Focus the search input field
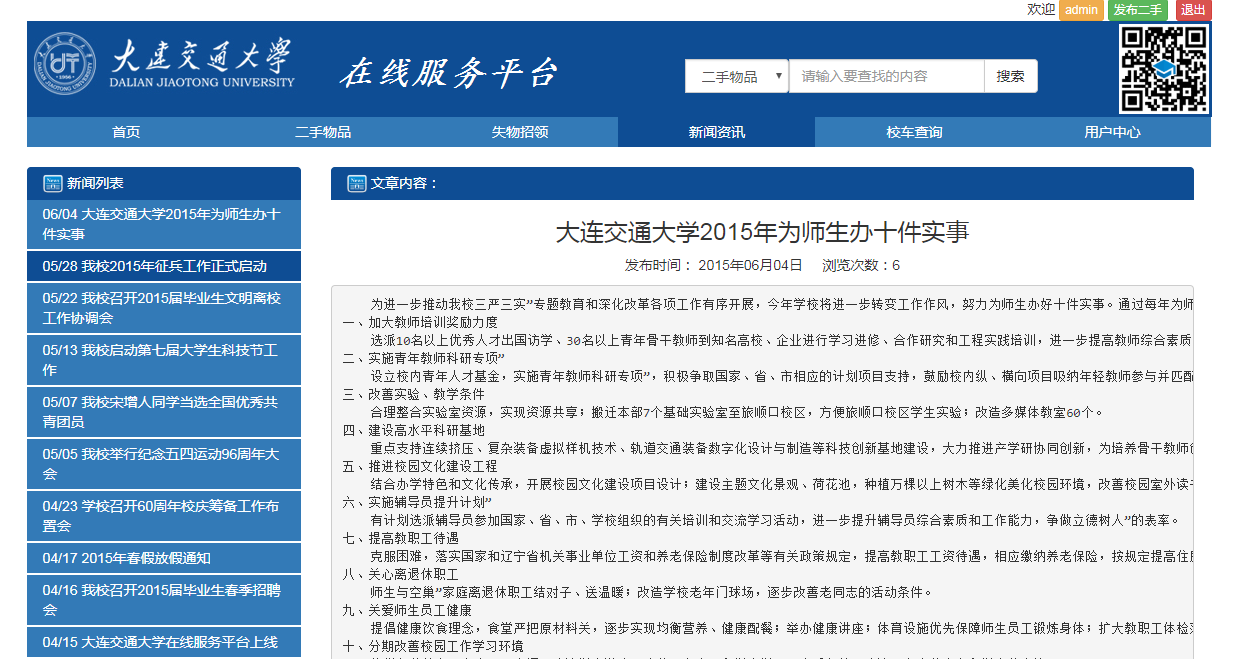Image resolution: width=1243 pixels, height=659 pixels. pos(886,76)
